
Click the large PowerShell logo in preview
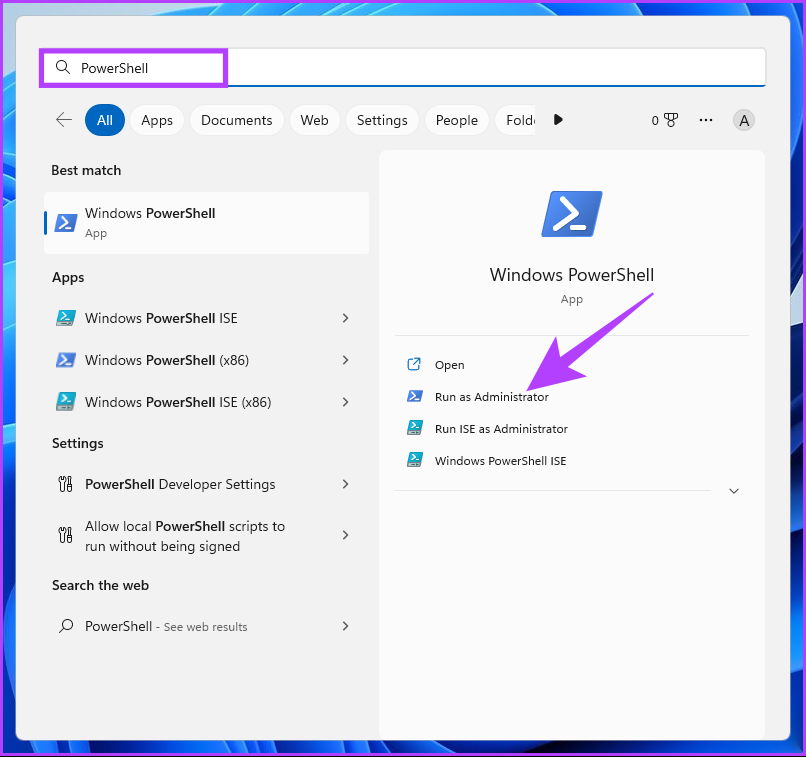click(572, 214)
